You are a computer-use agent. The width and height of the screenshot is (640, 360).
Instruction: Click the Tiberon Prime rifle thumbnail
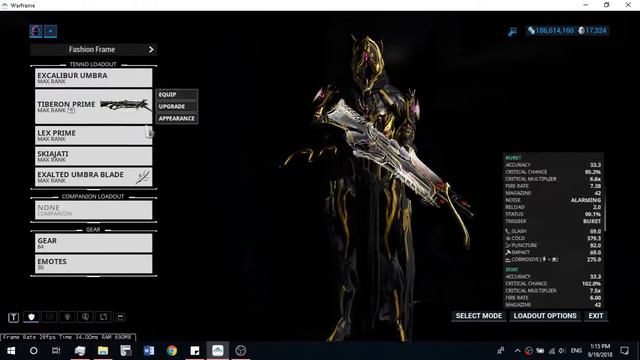tap(125, 105)
